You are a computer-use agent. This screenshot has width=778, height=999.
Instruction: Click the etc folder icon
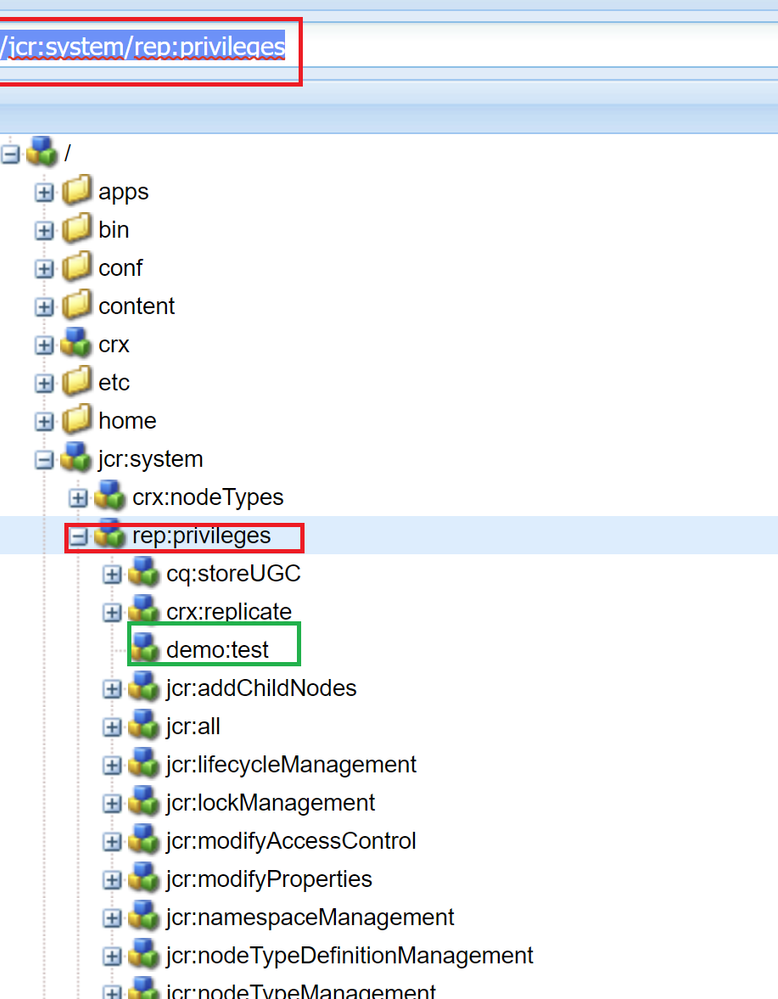click(x=76, y=383)
